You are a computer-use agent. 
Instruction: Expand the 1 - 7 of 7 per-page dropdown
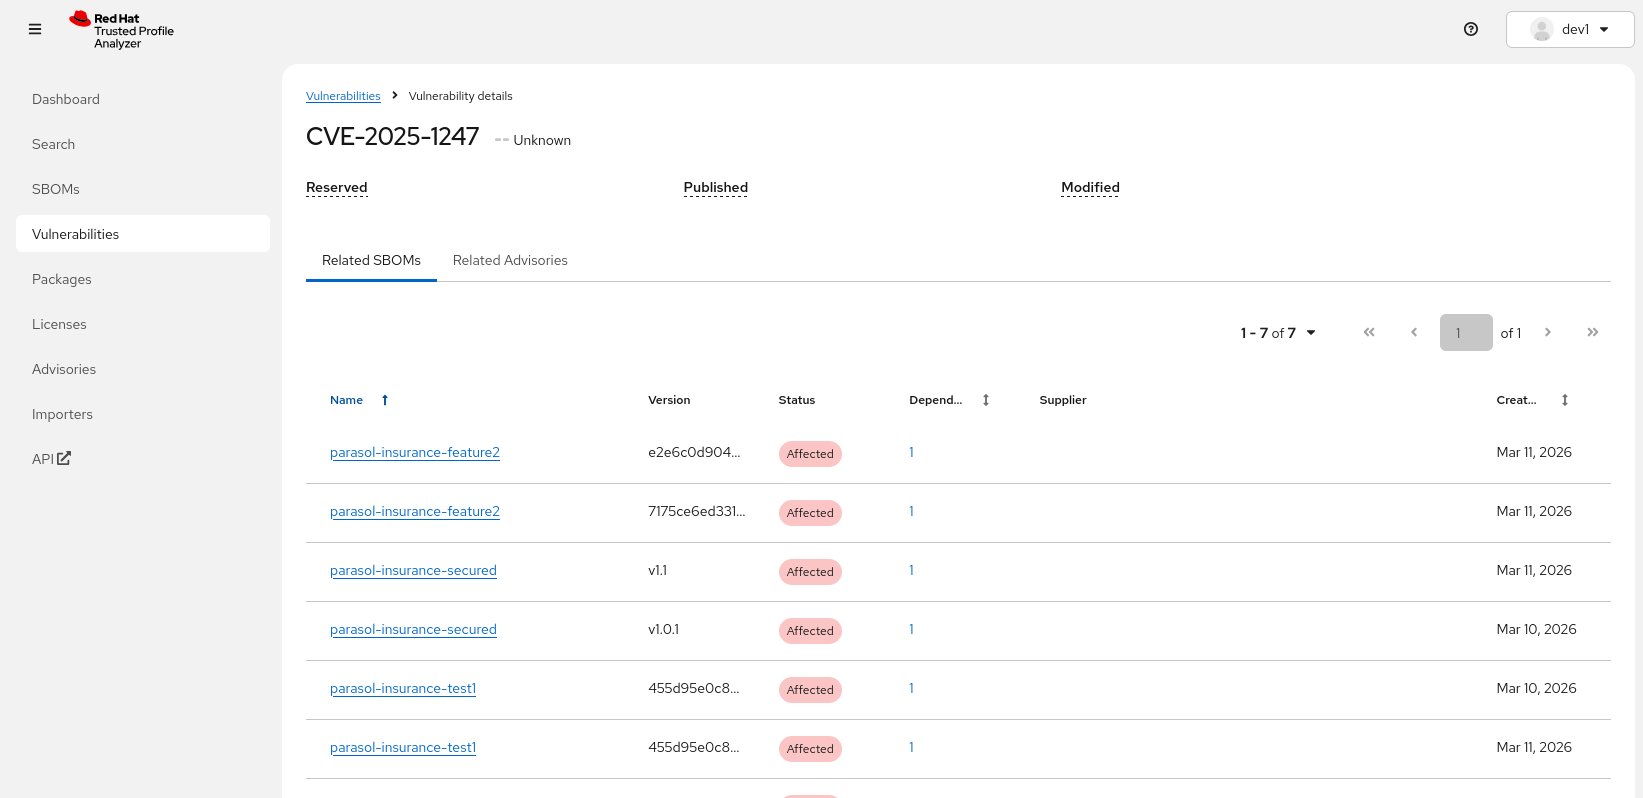(1278, 333)
